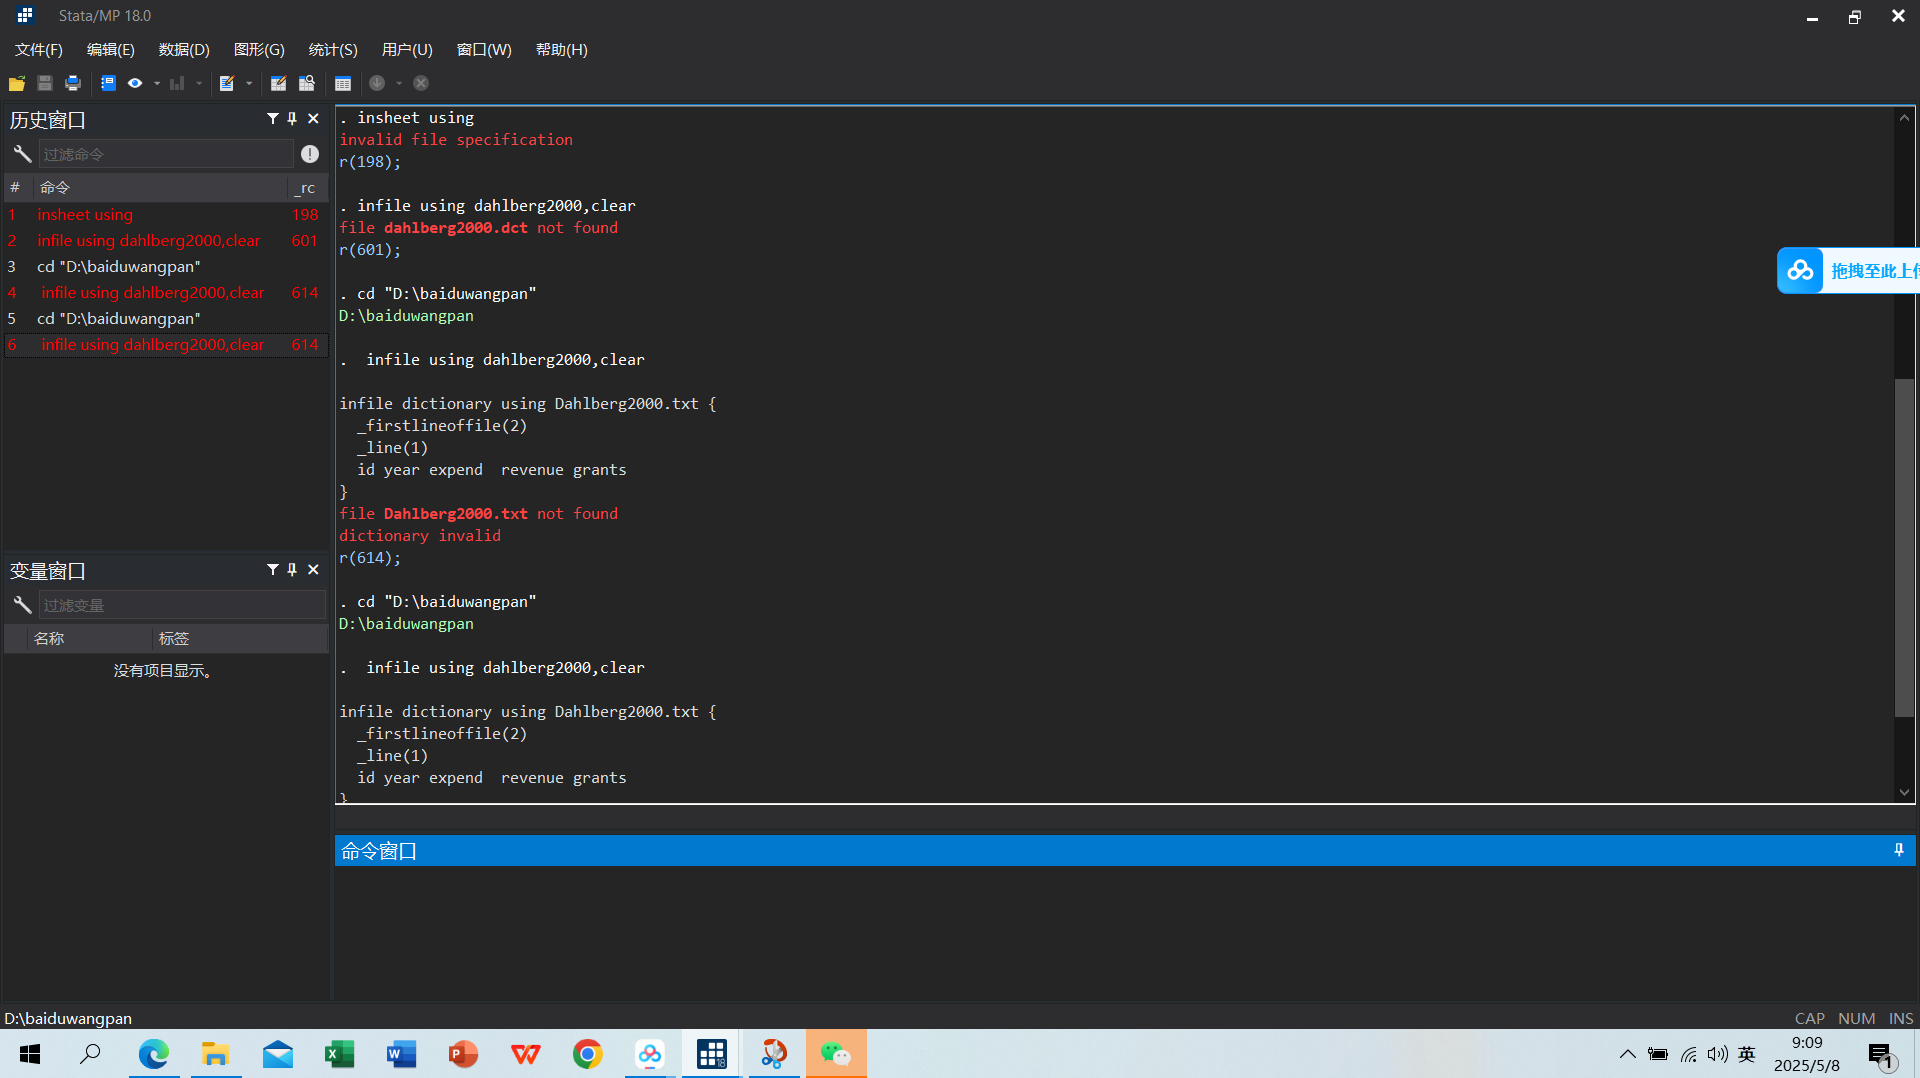Select history row number 3 cd command
Image resolution: width=1920 pixels, height=1078 pixels.
(x=166, y=267)
